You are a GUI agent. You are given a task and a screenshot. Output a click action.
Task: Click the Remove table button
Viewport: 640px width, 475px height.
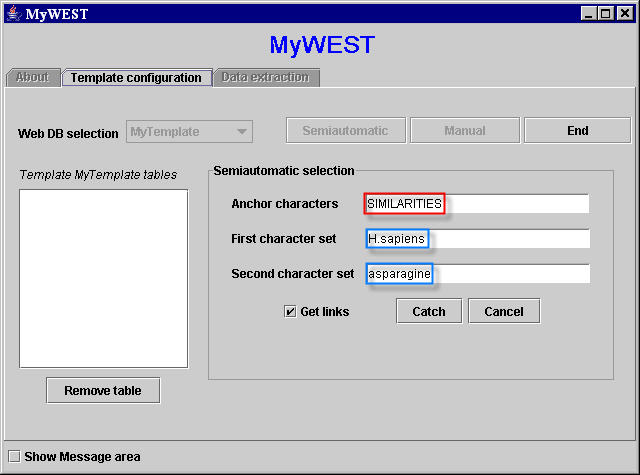pos(103,391)
